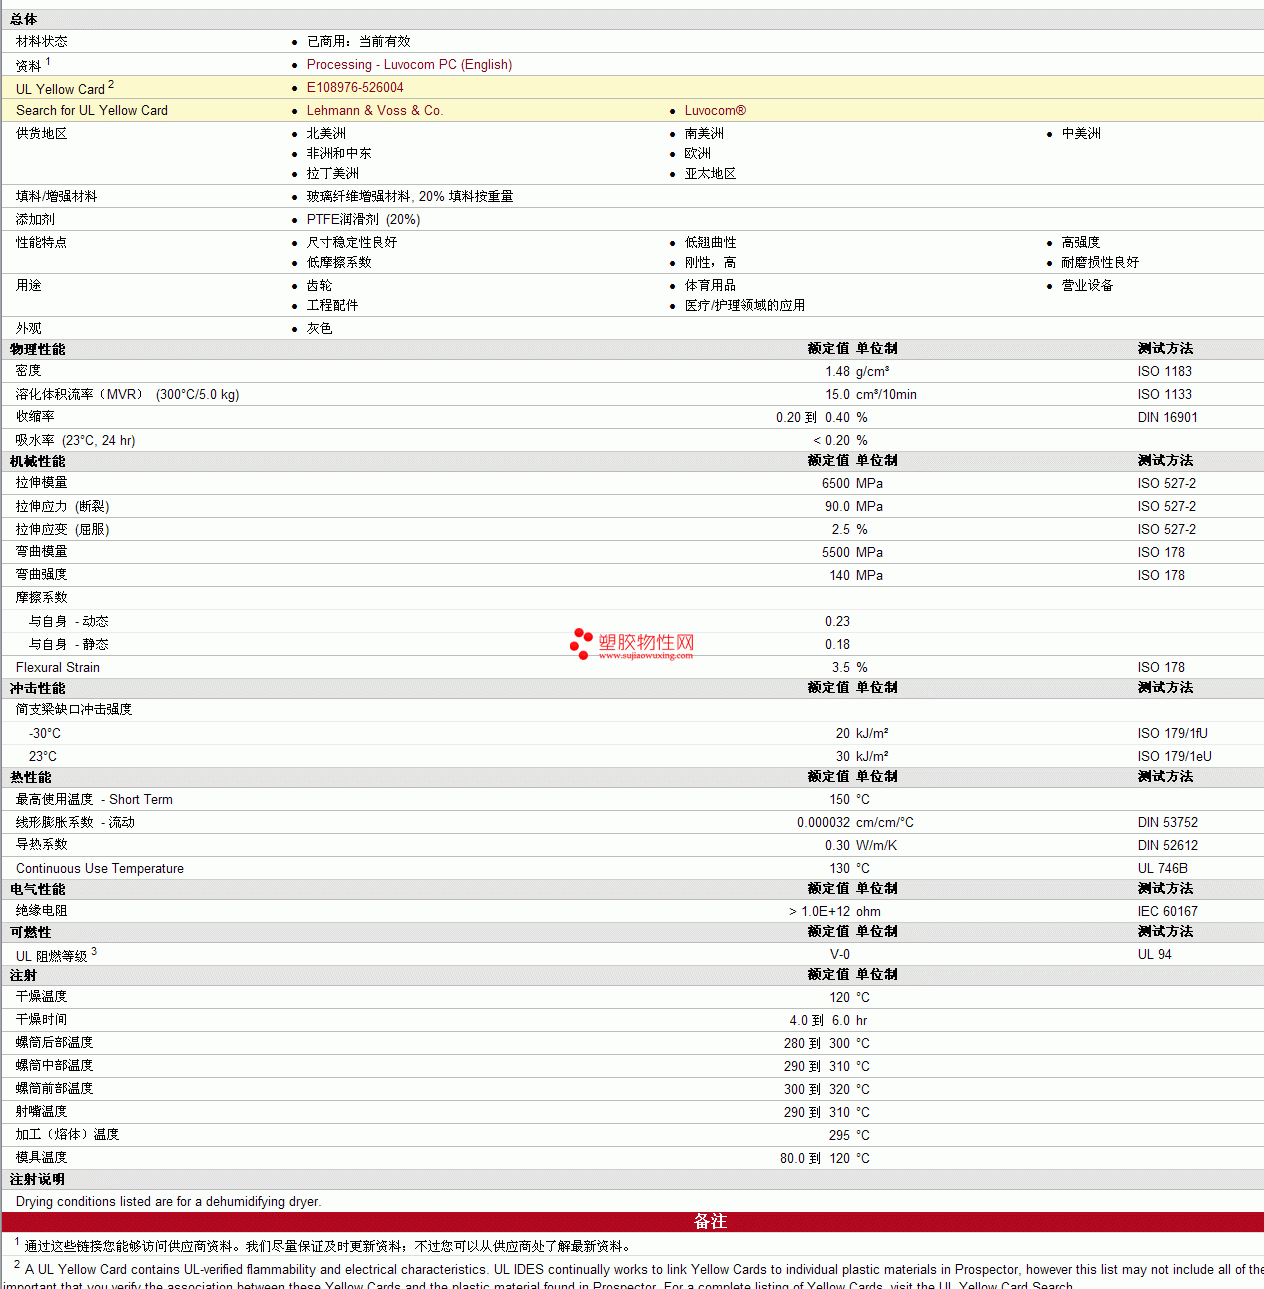1264x1289 pixels.
Task: Select the 螺筒后部温度 row label
Action: point(55,1042)
